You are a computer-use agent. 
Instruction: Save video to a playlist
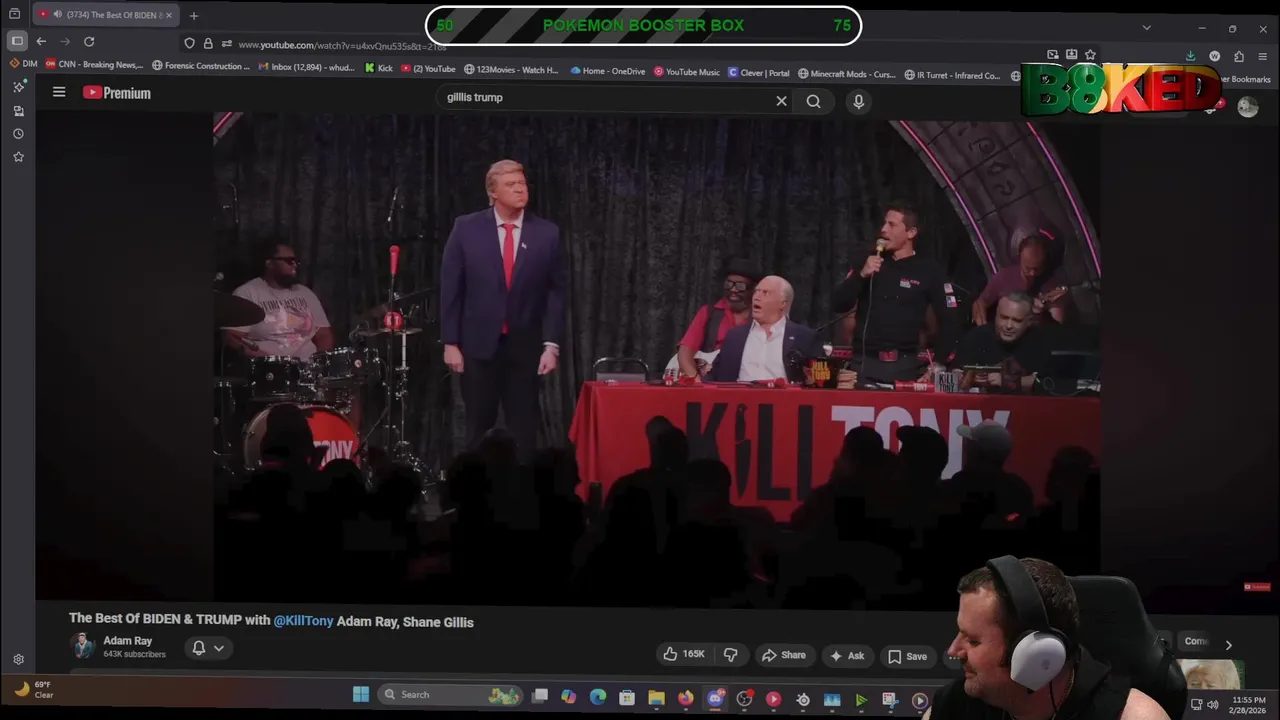pyautogui.click(x=907, y=655)
